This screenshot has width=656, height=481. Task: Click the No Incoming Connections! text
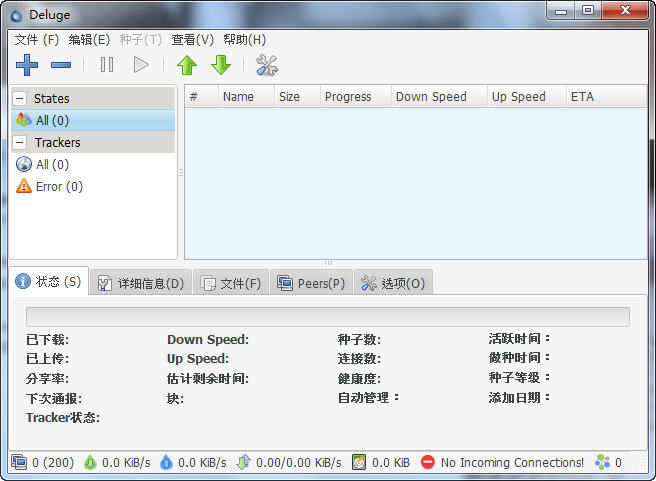tap(512, 463)
